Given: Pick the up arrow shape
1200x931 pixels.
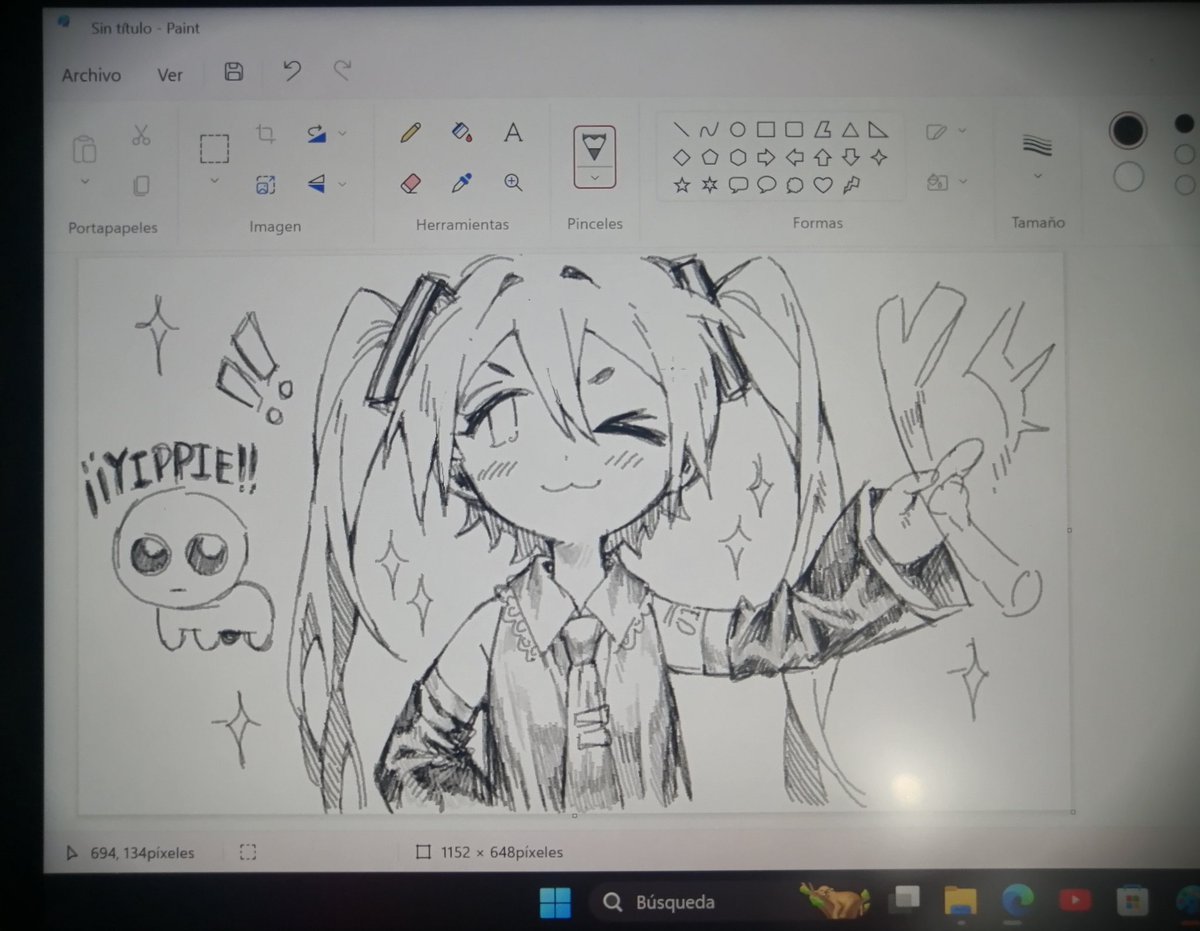Looking at the screenshot, I should [x=823, y=158].
